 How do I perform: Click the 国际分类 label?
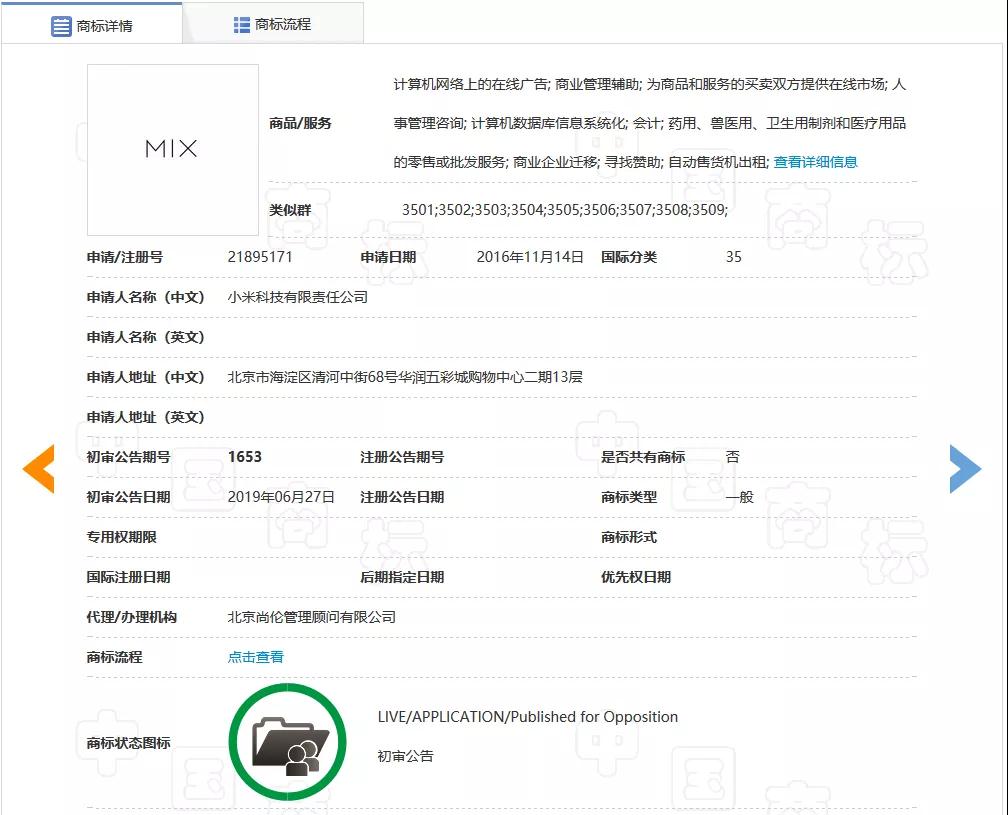point(629,257)
